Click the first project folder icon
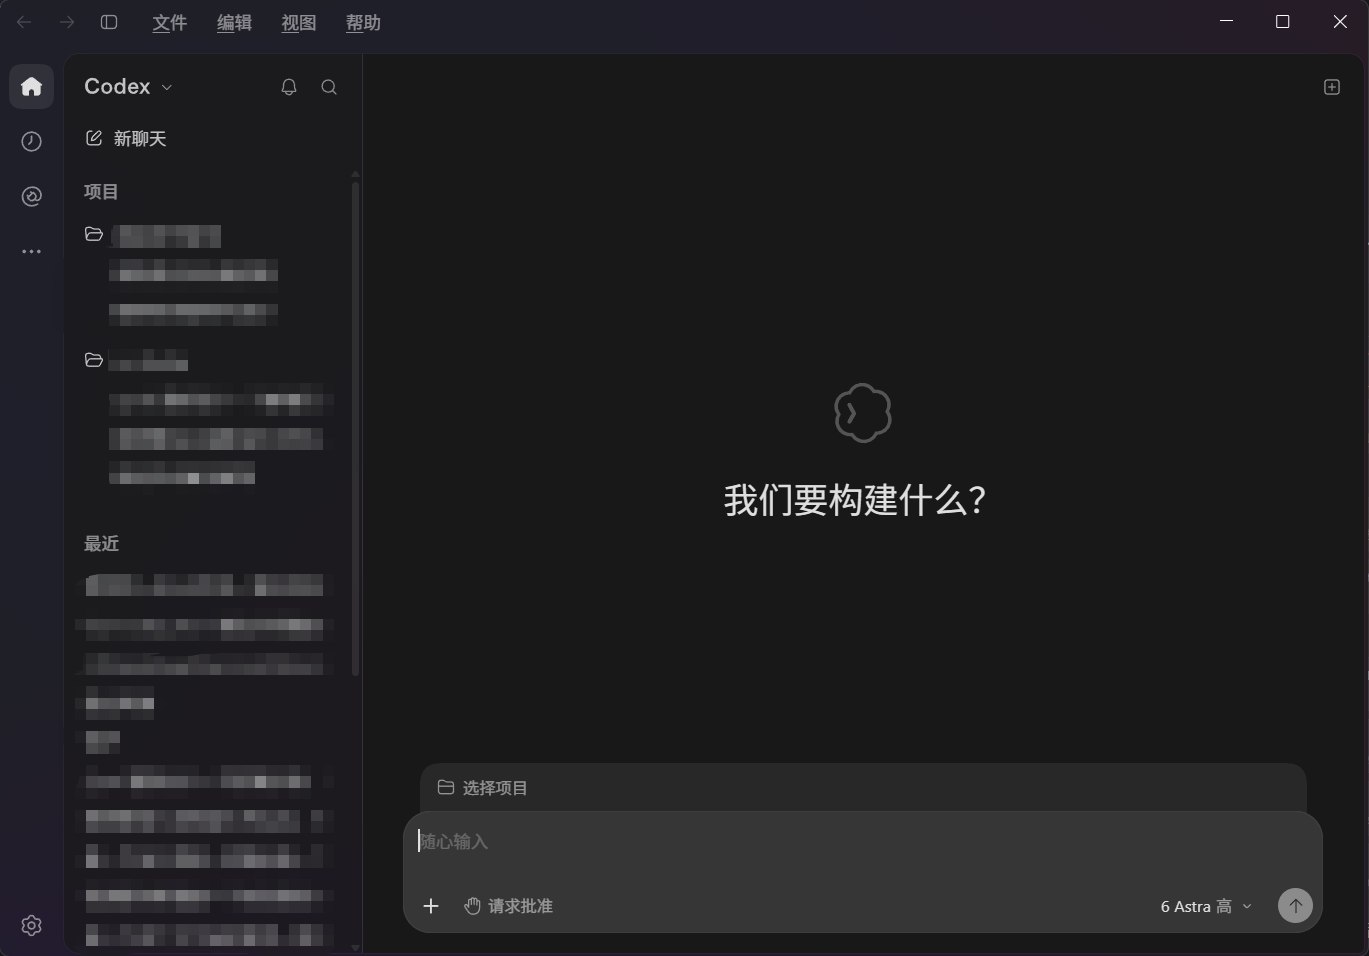Image resolution: width=1369 pixels, height=956 pixels. coord(94,234)
